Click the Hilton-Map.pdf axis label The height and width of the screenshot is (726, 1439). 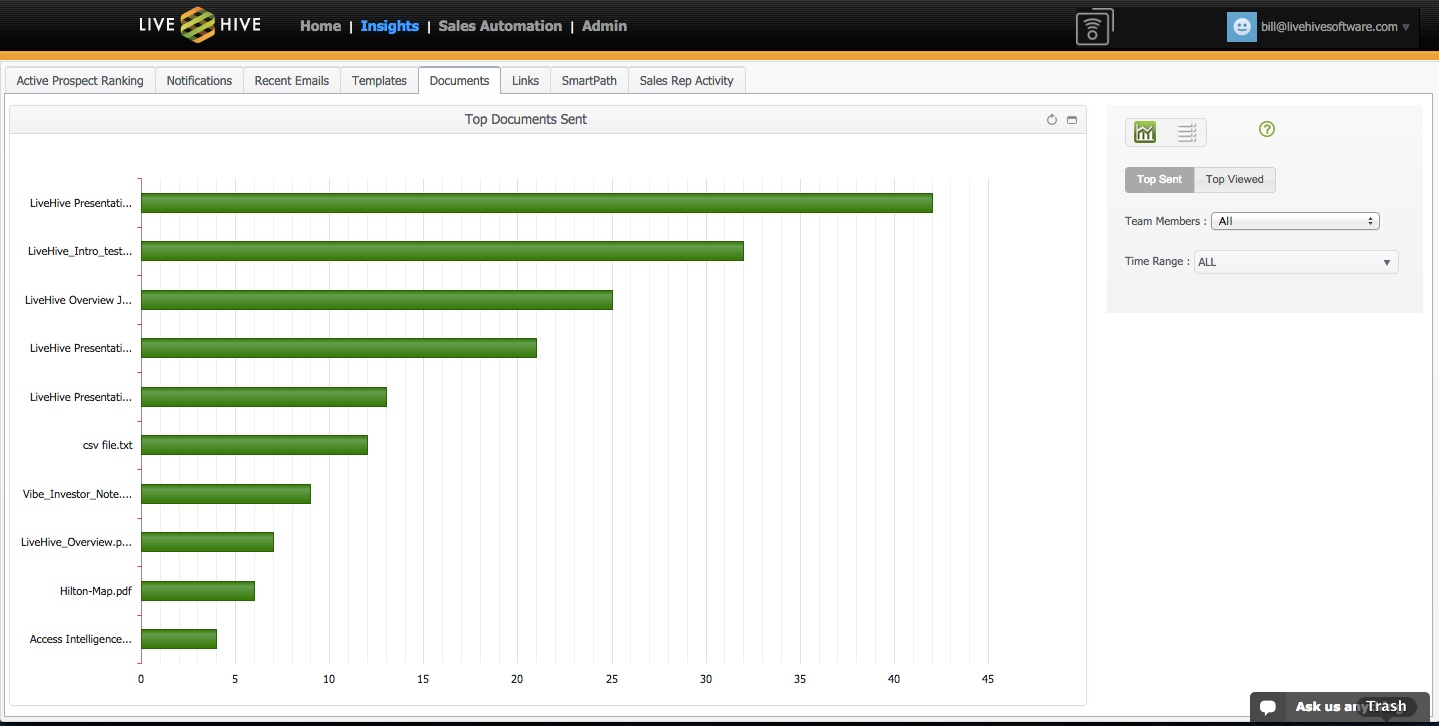(x=96, y=591)
